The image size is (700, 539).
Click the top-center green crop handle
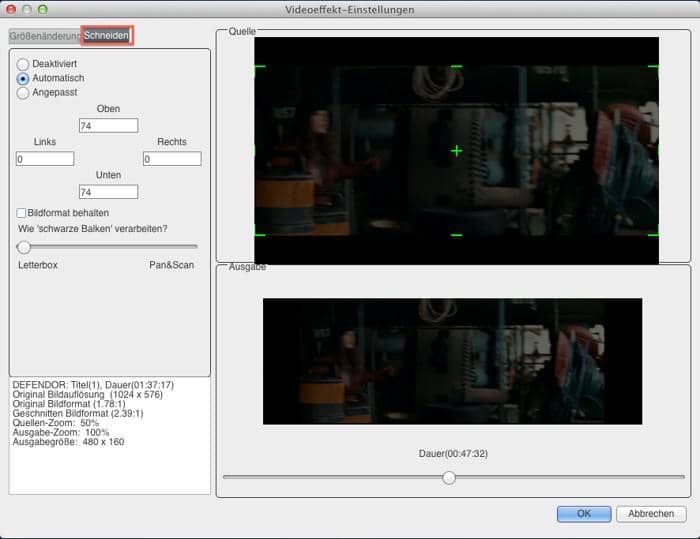tap(456, 67)
